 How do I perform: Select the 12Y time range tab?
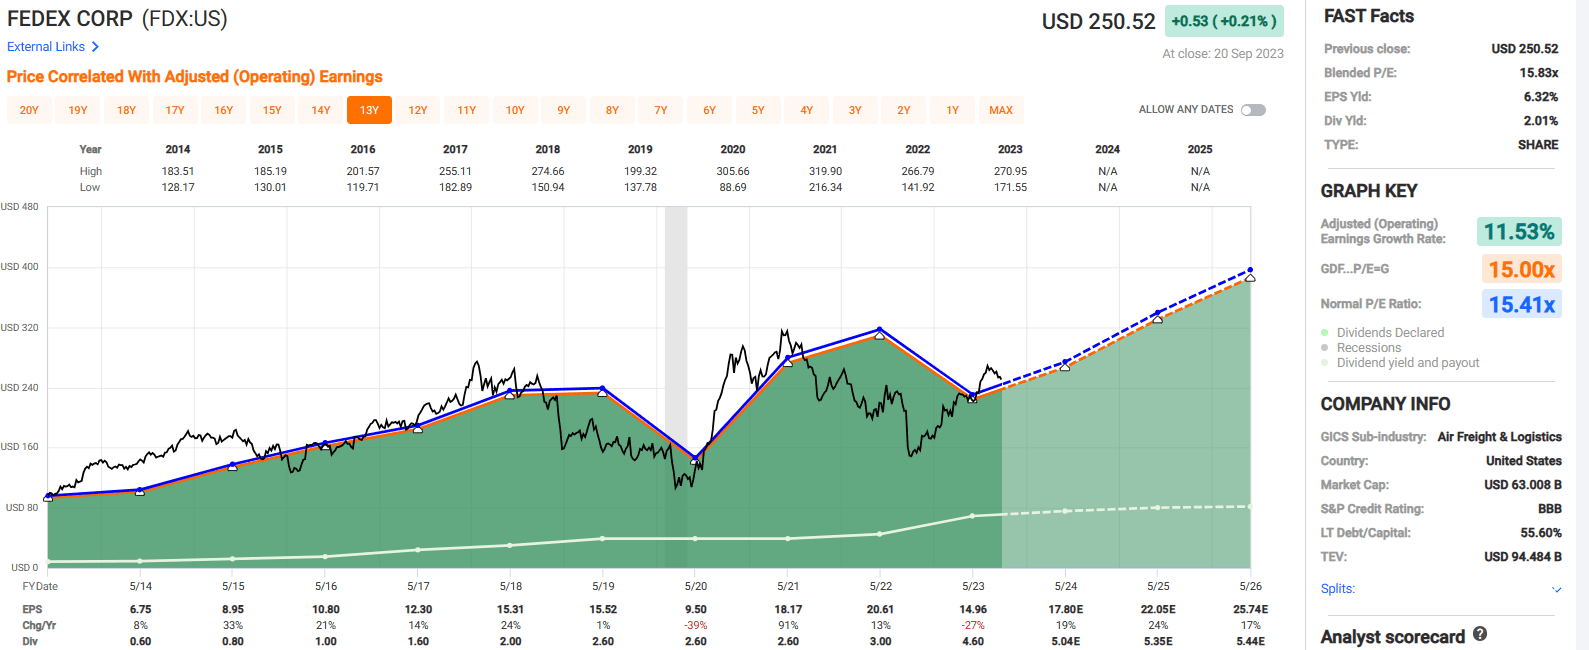(418, 110)
